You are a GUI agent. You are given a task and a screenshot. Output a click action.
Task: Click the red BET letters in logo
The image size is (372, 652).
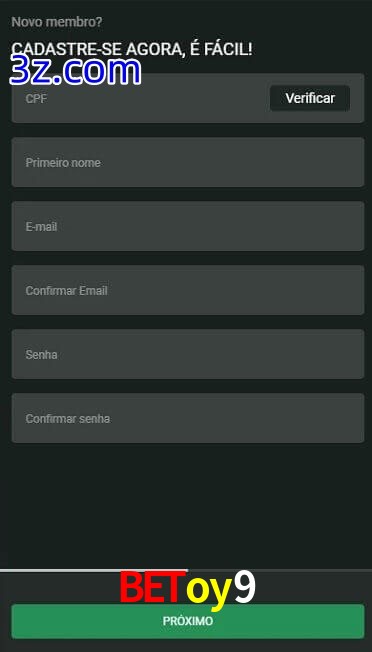click(x=153, y=588)
